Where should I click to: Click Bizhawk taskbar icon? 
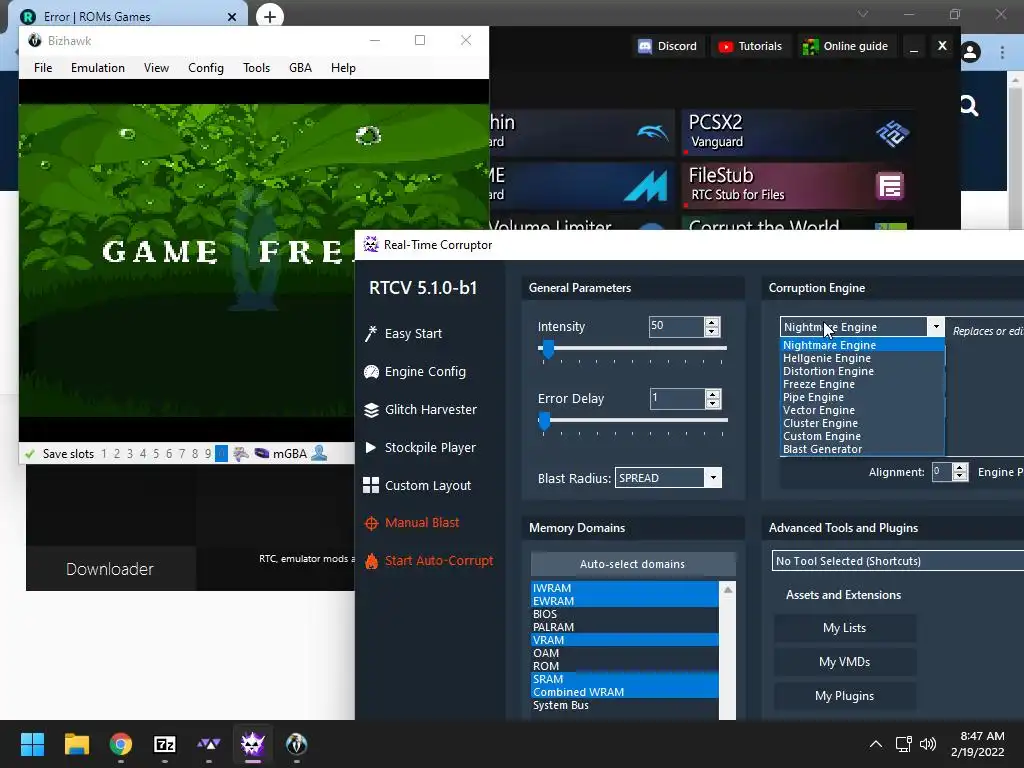pyautogui.click(x=296, y=744)
